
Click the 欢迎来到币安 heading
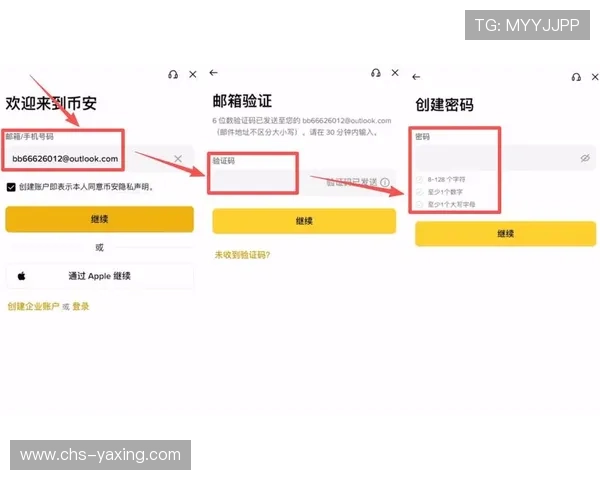51,103
